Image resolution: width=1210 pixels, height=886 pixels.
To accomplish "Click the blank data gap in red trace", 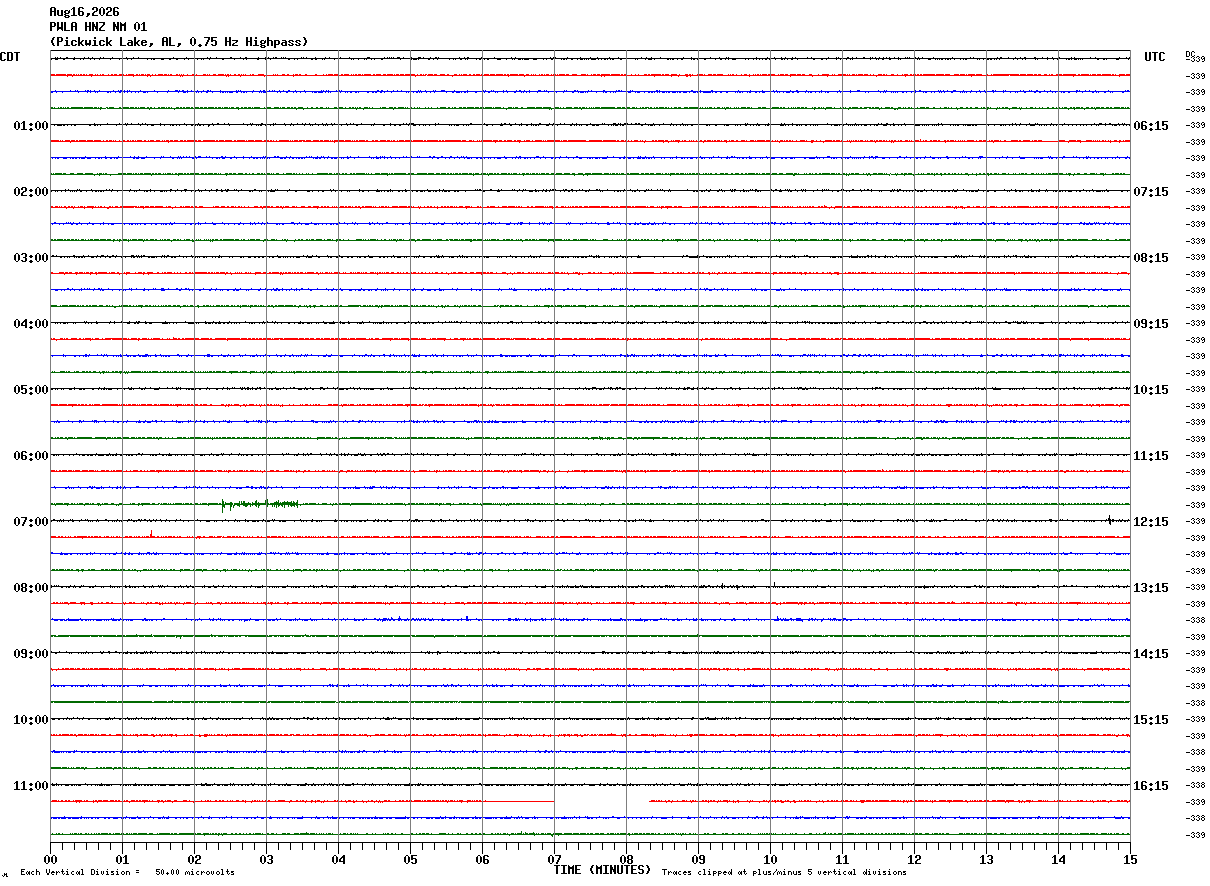I will tap(601, 801).
